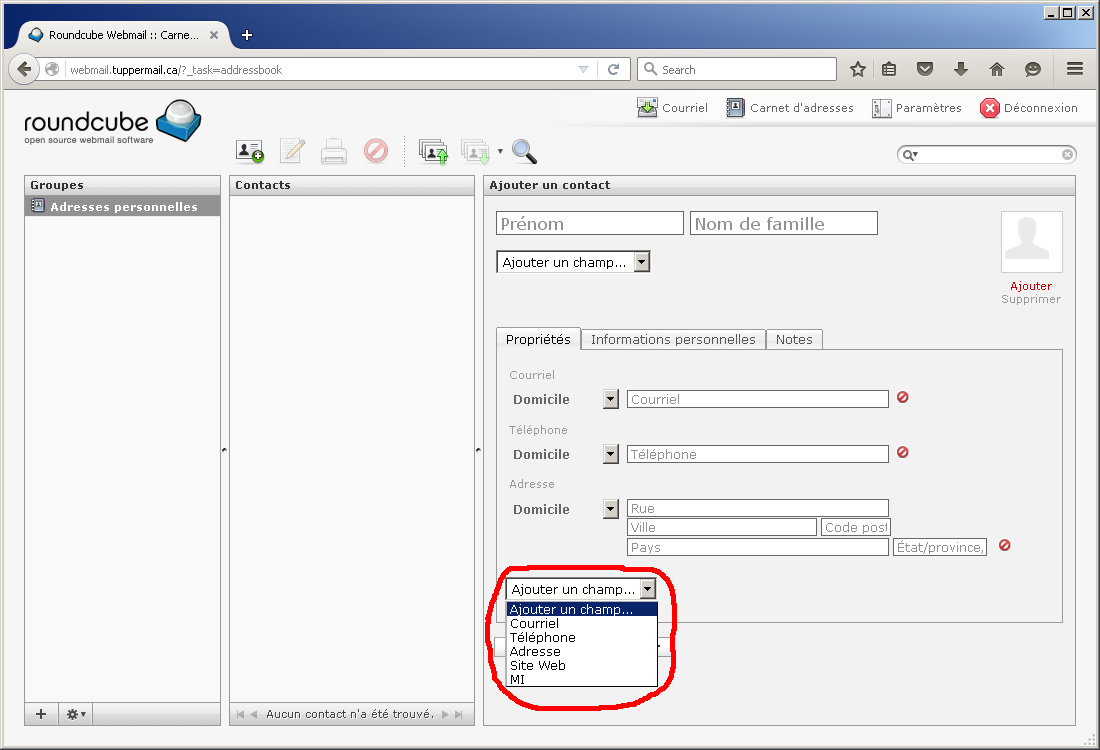Switch to Informations personnelles tab
This screenshot has width=1100, height=750.
click(673, 339)
